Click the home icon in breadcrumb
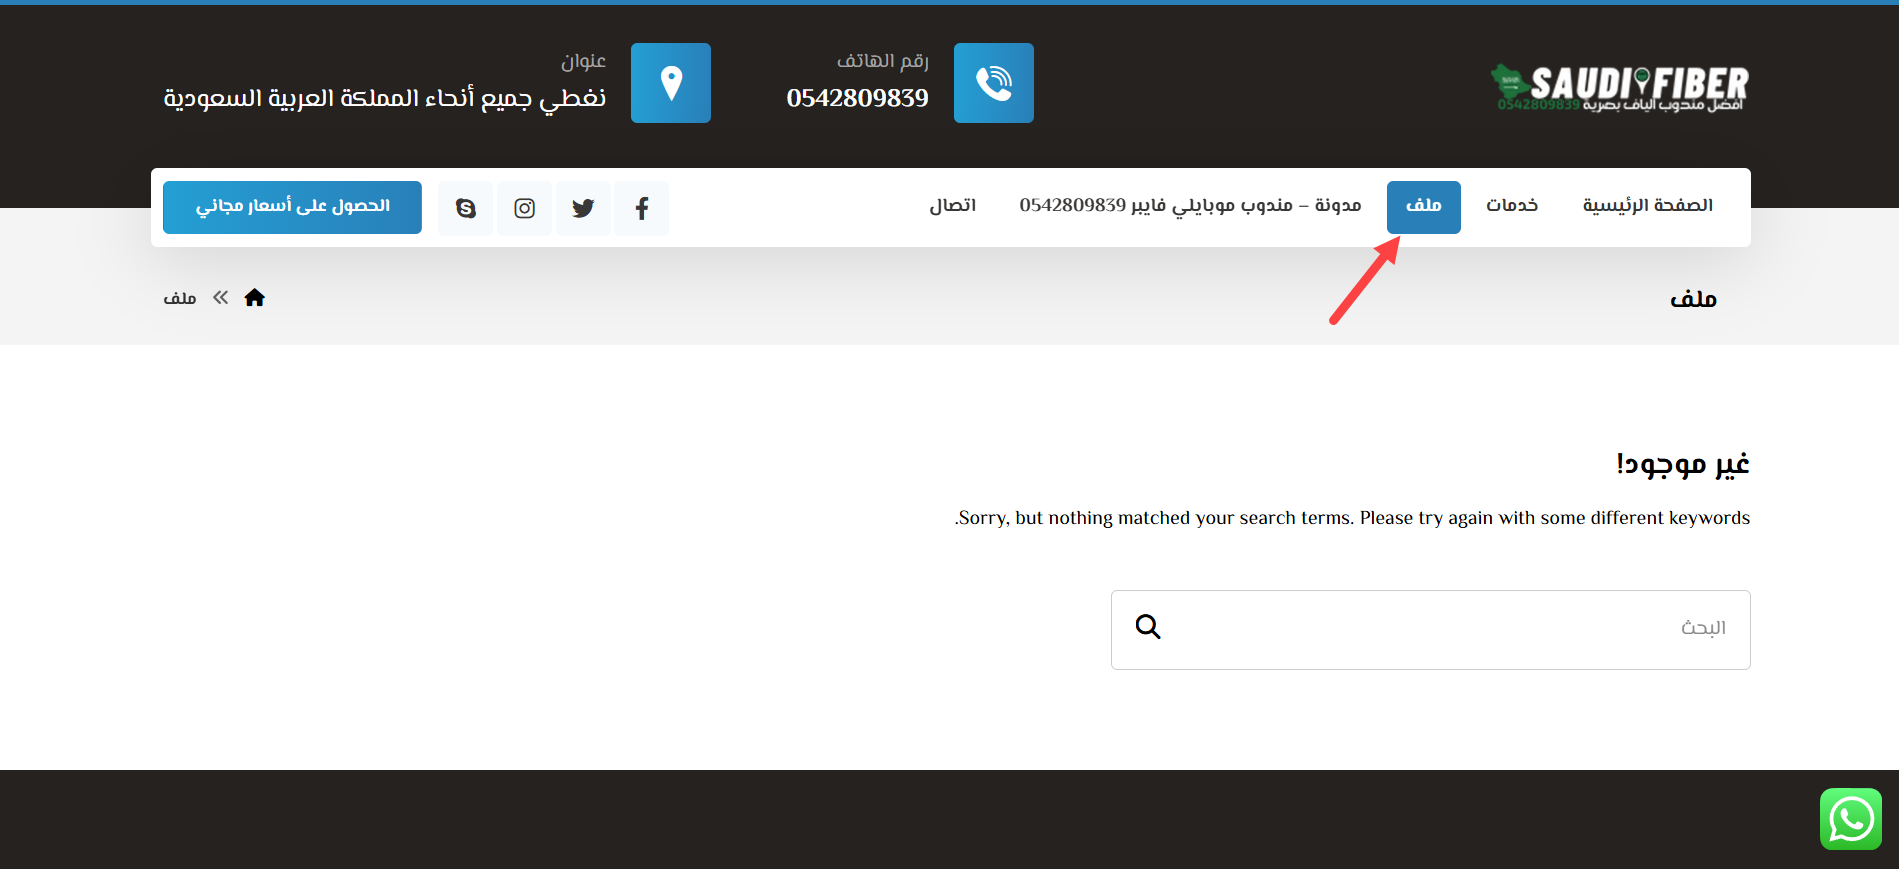Screen dimensions: 1899x869 point(255,298)
